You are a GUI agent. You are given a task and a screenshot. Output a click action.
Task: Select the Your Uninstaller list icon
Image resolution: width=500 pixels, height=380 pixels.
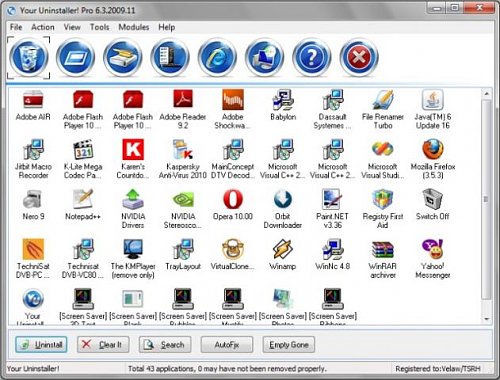click(x=33, y=298)
